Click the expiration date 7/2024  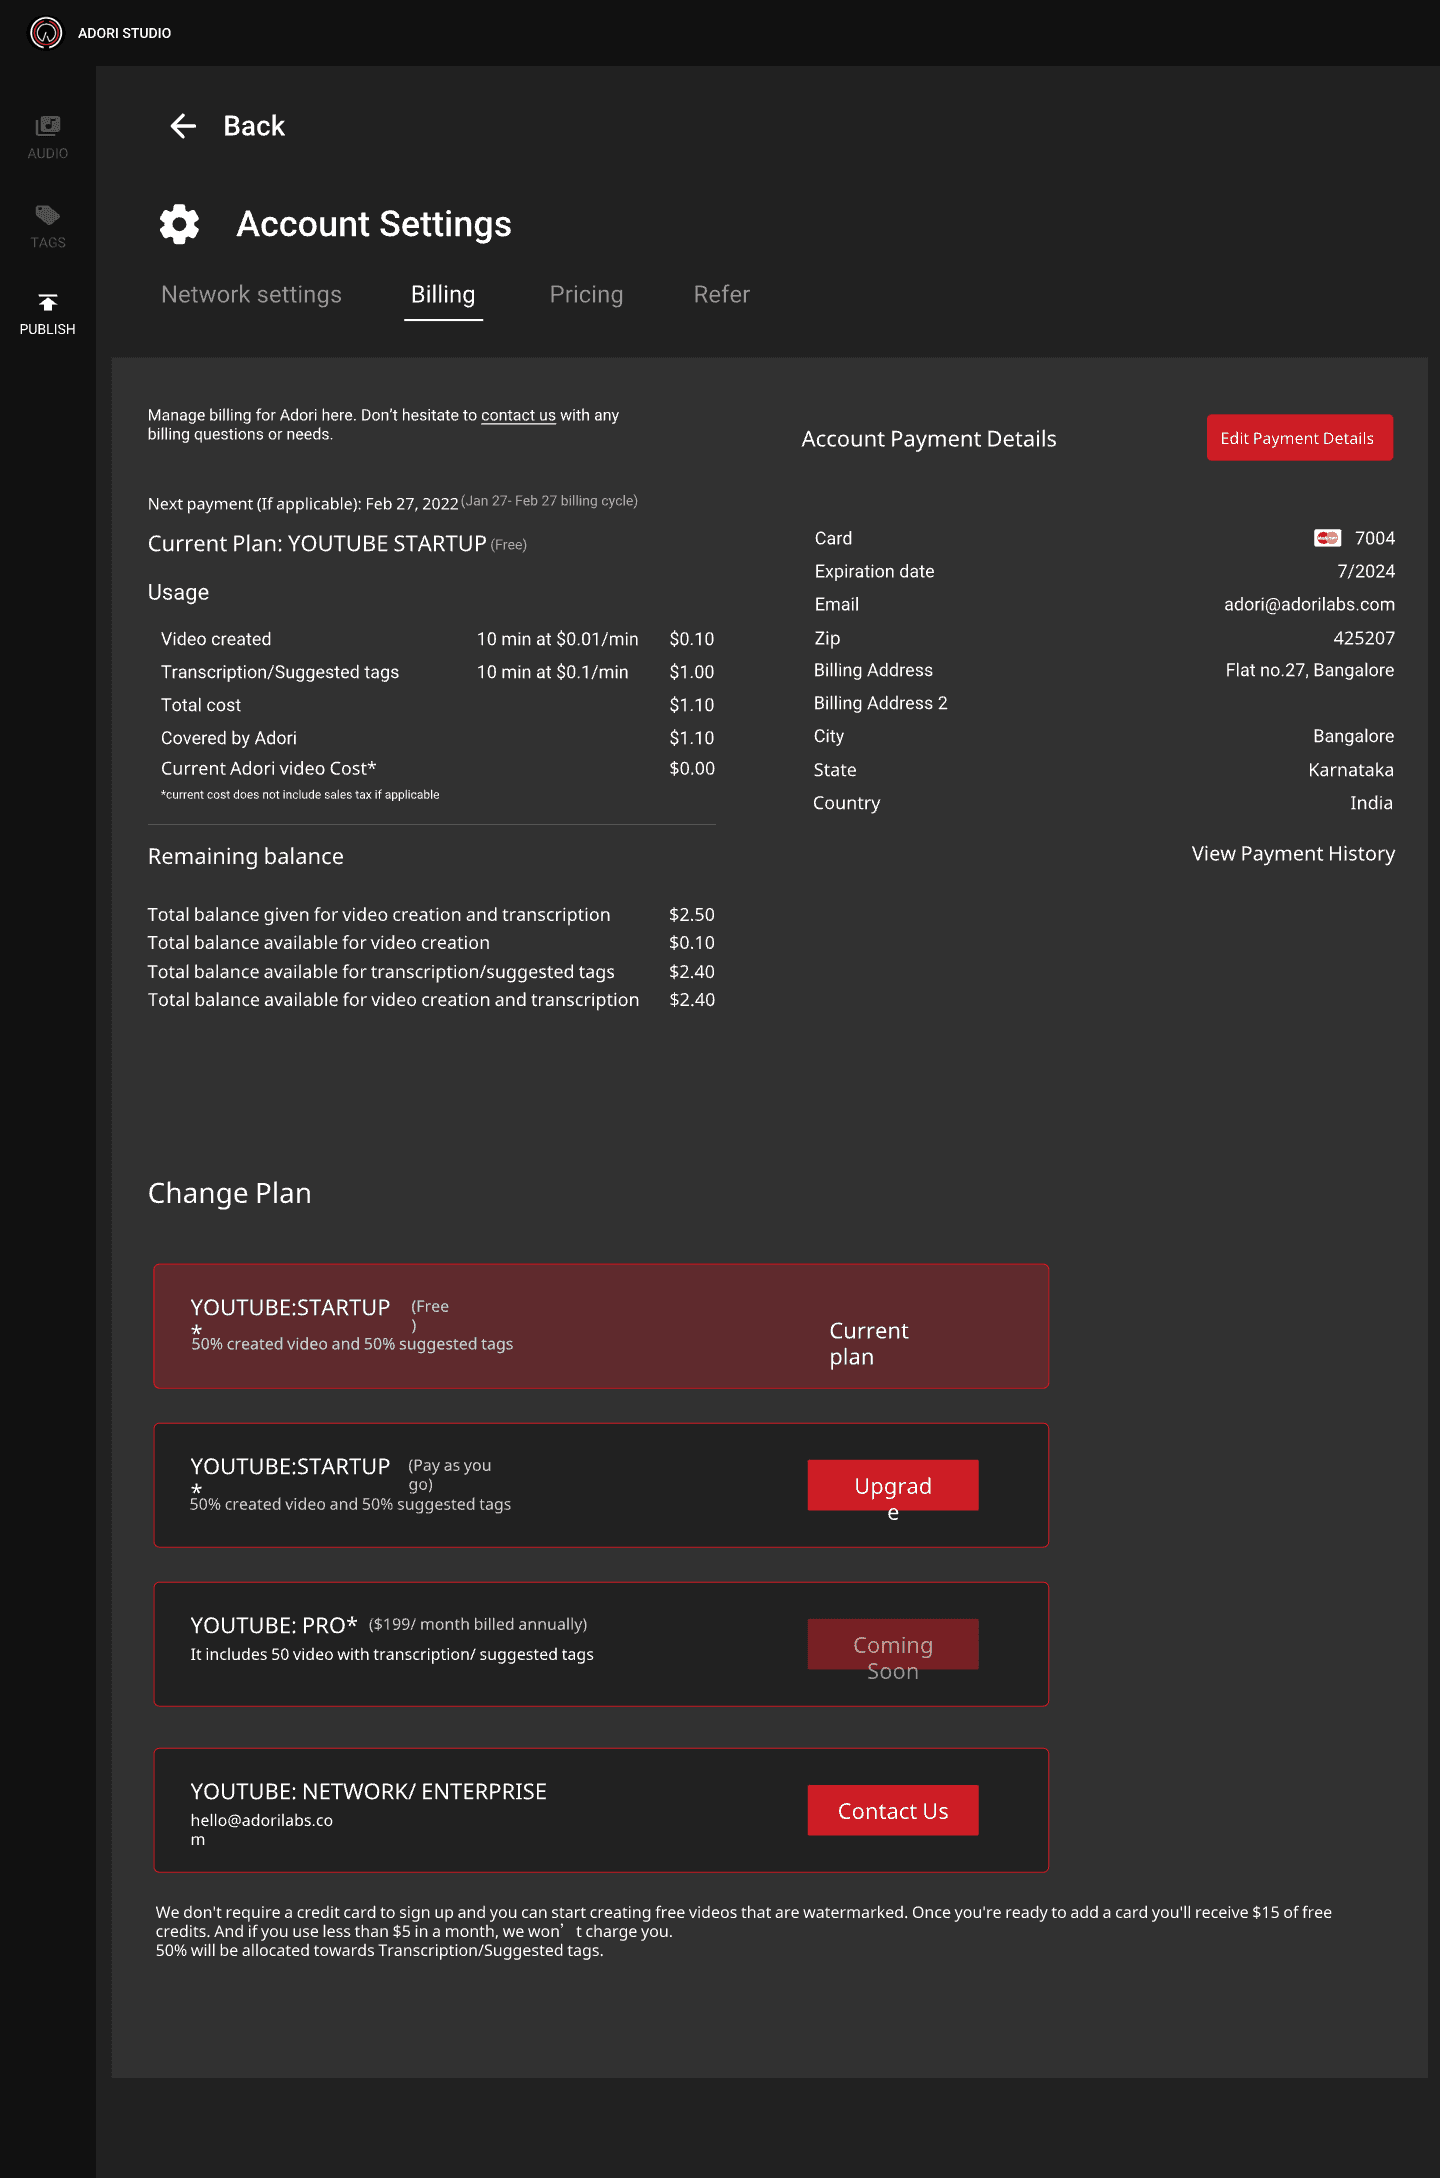point(1366,571)
